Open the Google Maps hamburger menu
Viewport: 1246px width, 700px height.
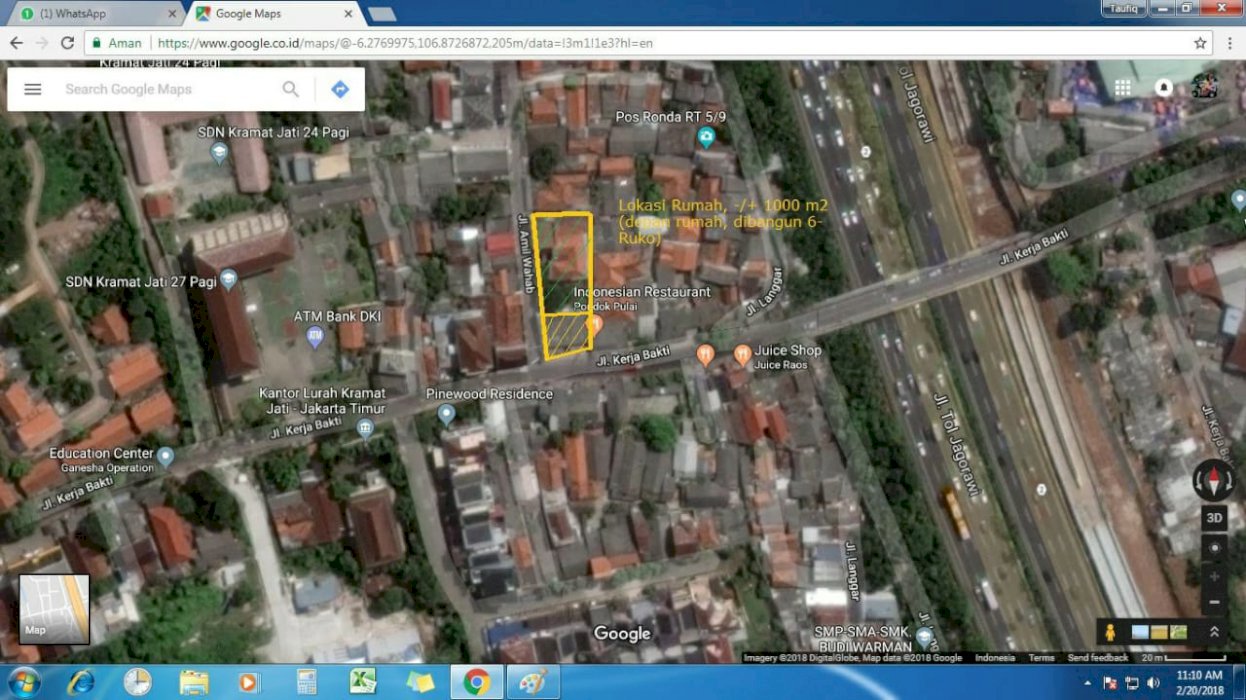33,89
